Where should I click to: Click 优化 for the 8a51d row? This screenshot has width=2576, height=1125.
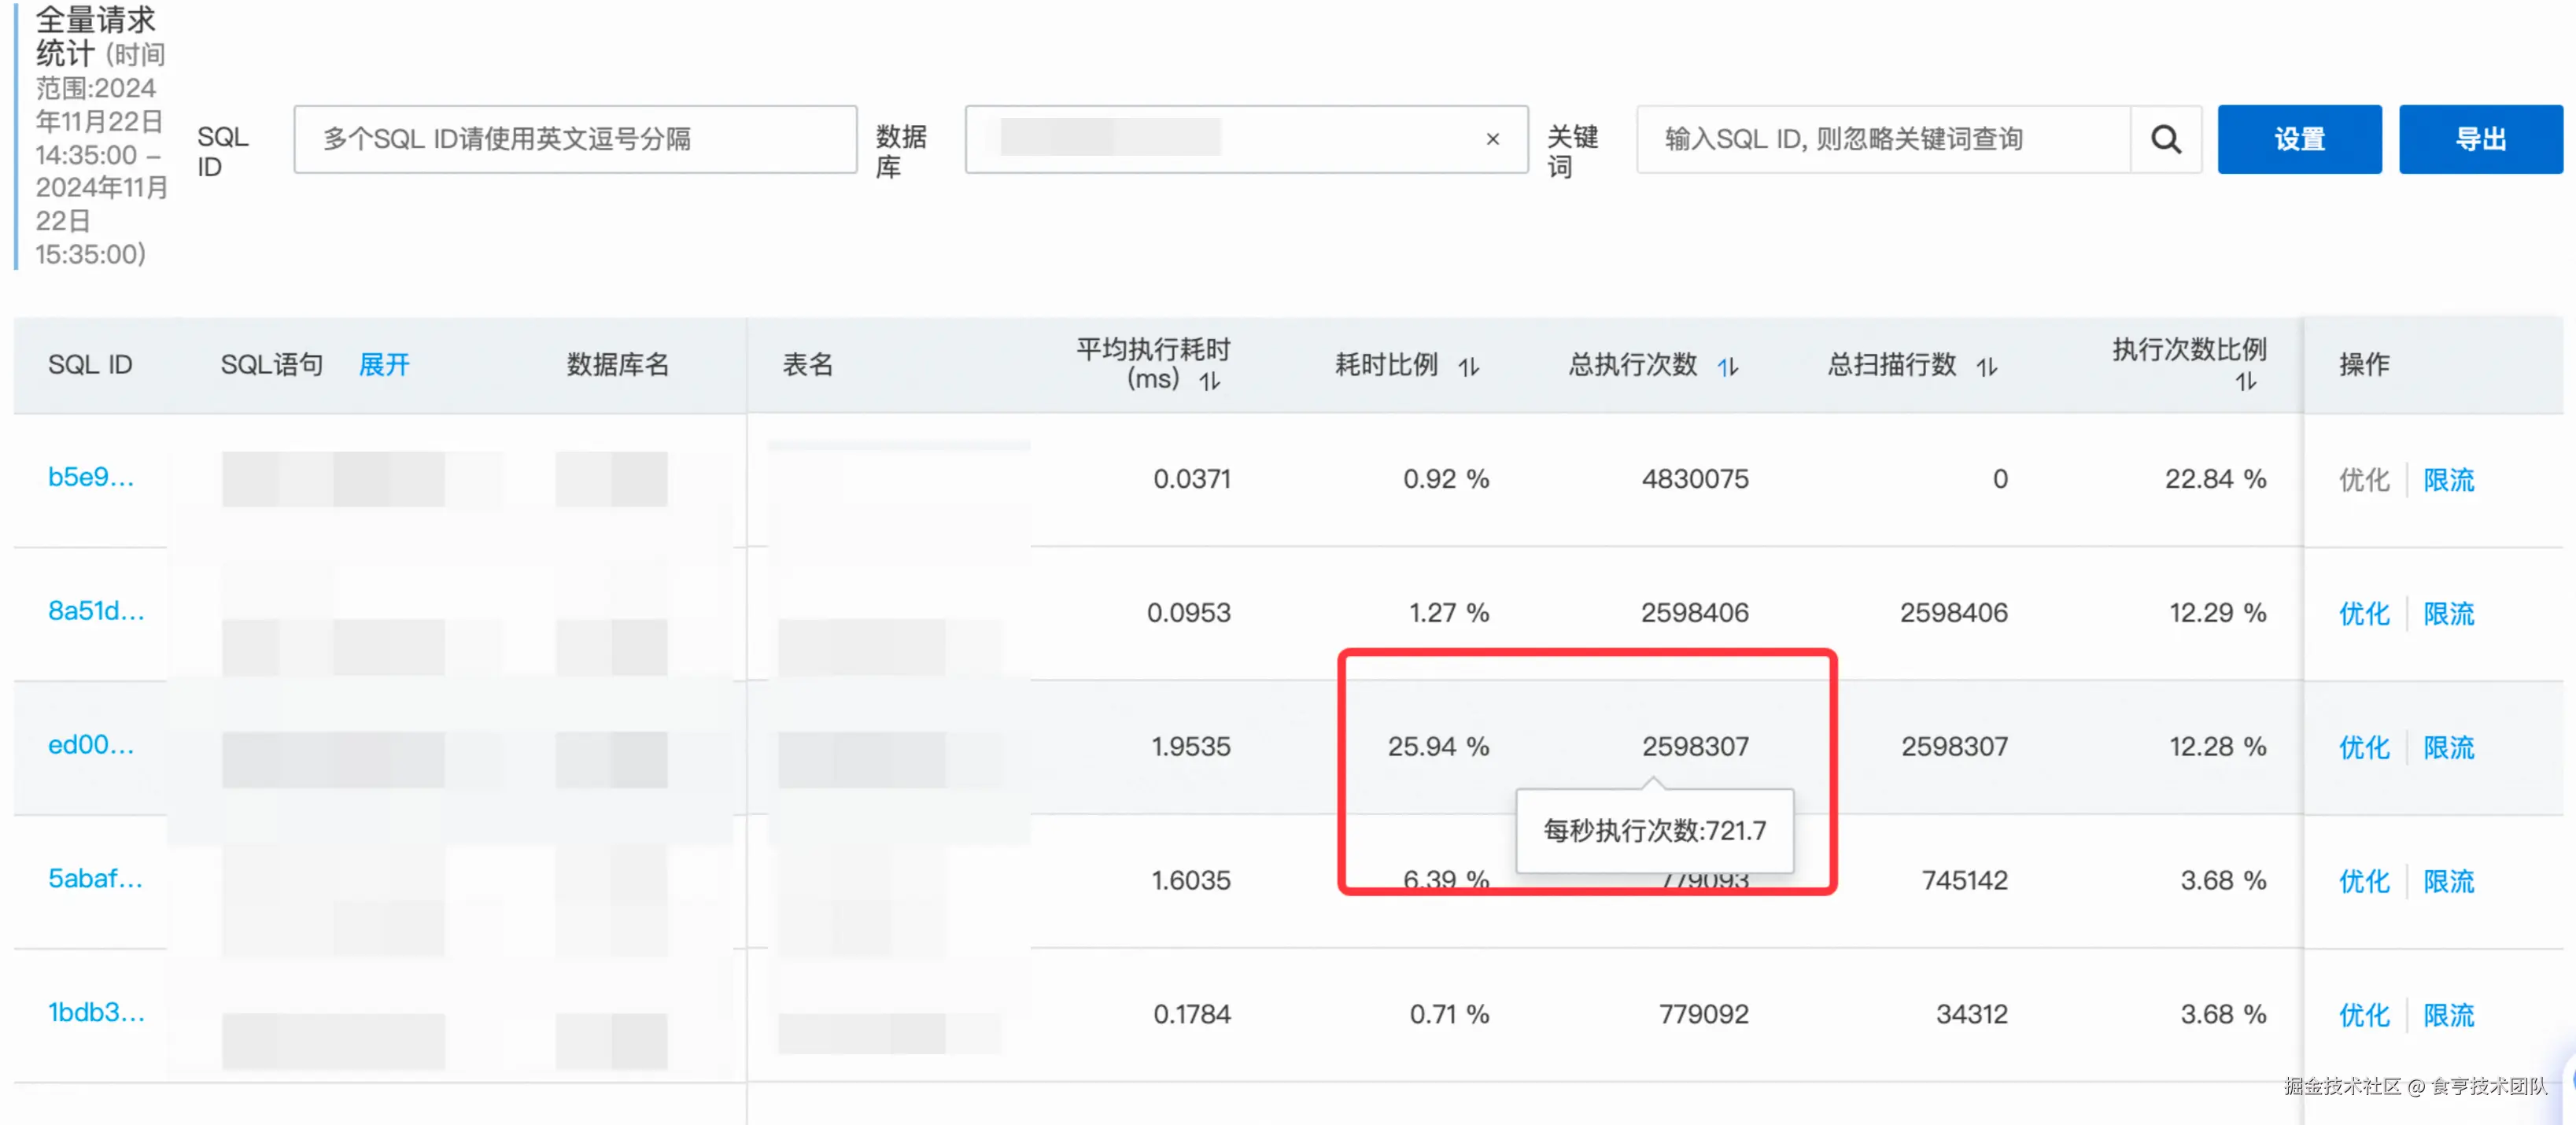[x=2363, y=613]
